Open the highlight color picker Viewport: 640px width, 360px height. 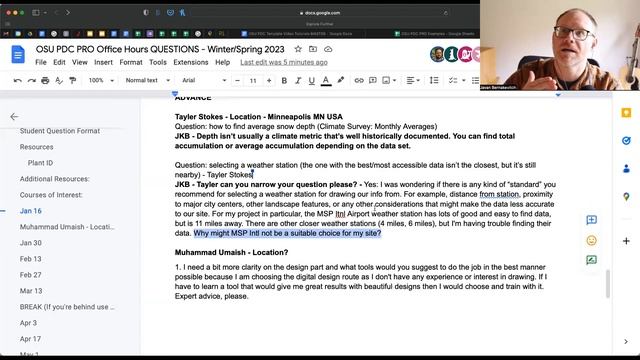coord(340,80)
